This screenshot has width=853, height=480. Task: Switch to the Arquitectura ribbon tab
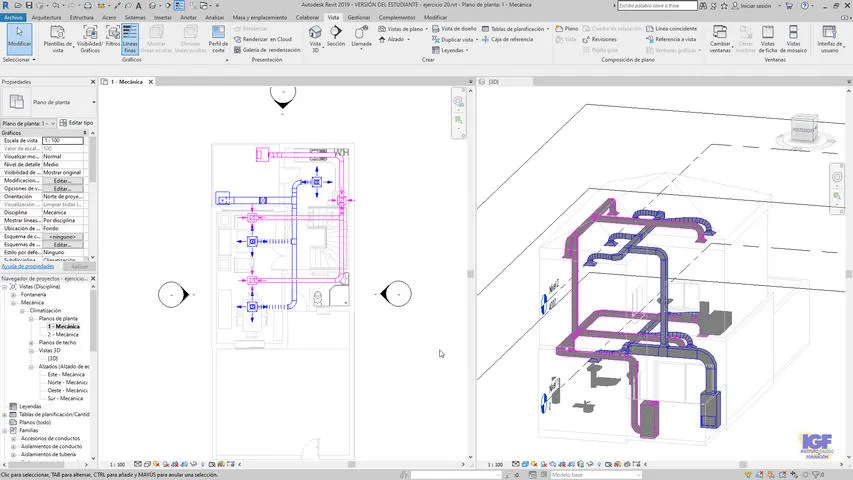click(46, 17)
